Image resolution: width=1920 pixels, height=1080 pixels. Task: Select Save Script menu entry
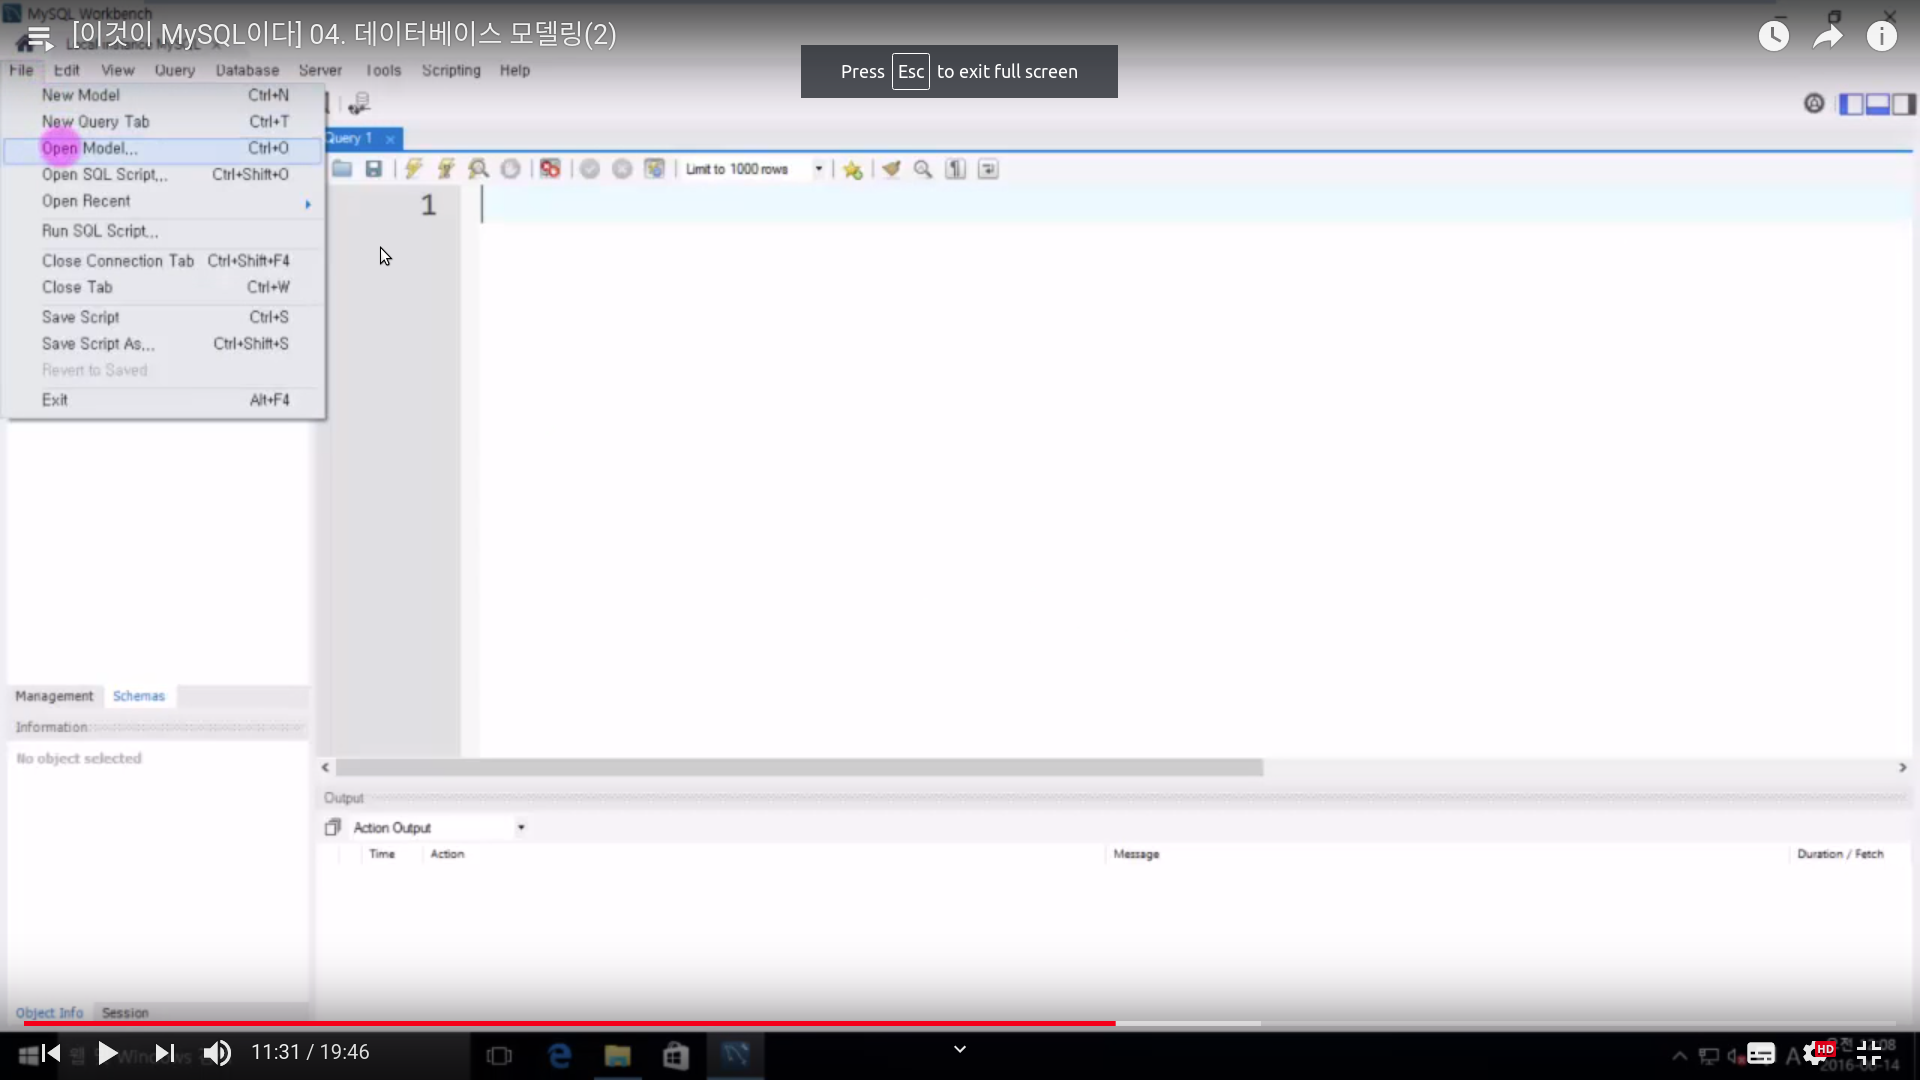point(164,317)
